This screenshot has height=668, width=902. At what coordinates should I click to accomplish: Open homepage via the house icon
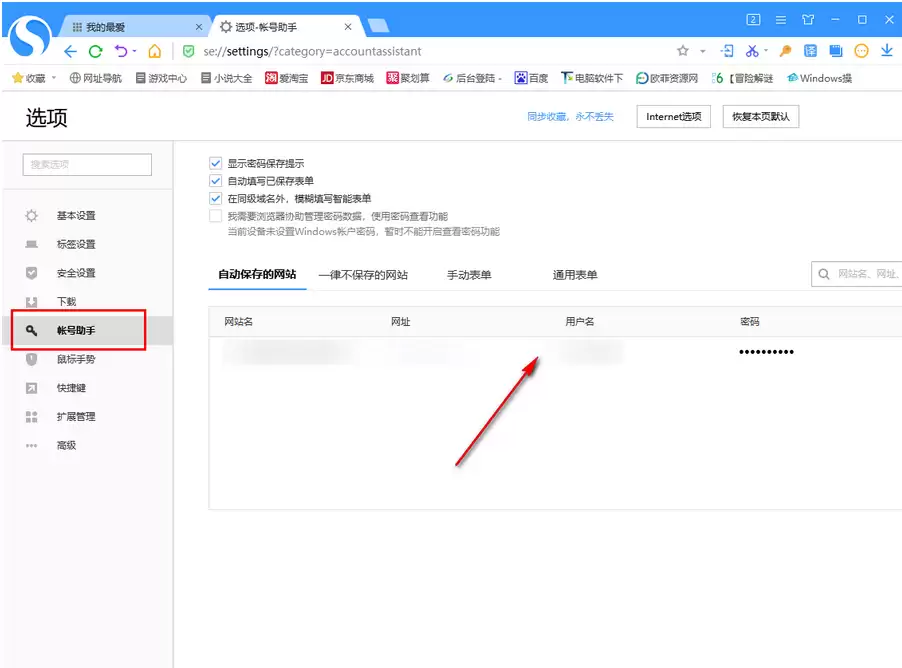pyautogui.click(x=154, y=51)
